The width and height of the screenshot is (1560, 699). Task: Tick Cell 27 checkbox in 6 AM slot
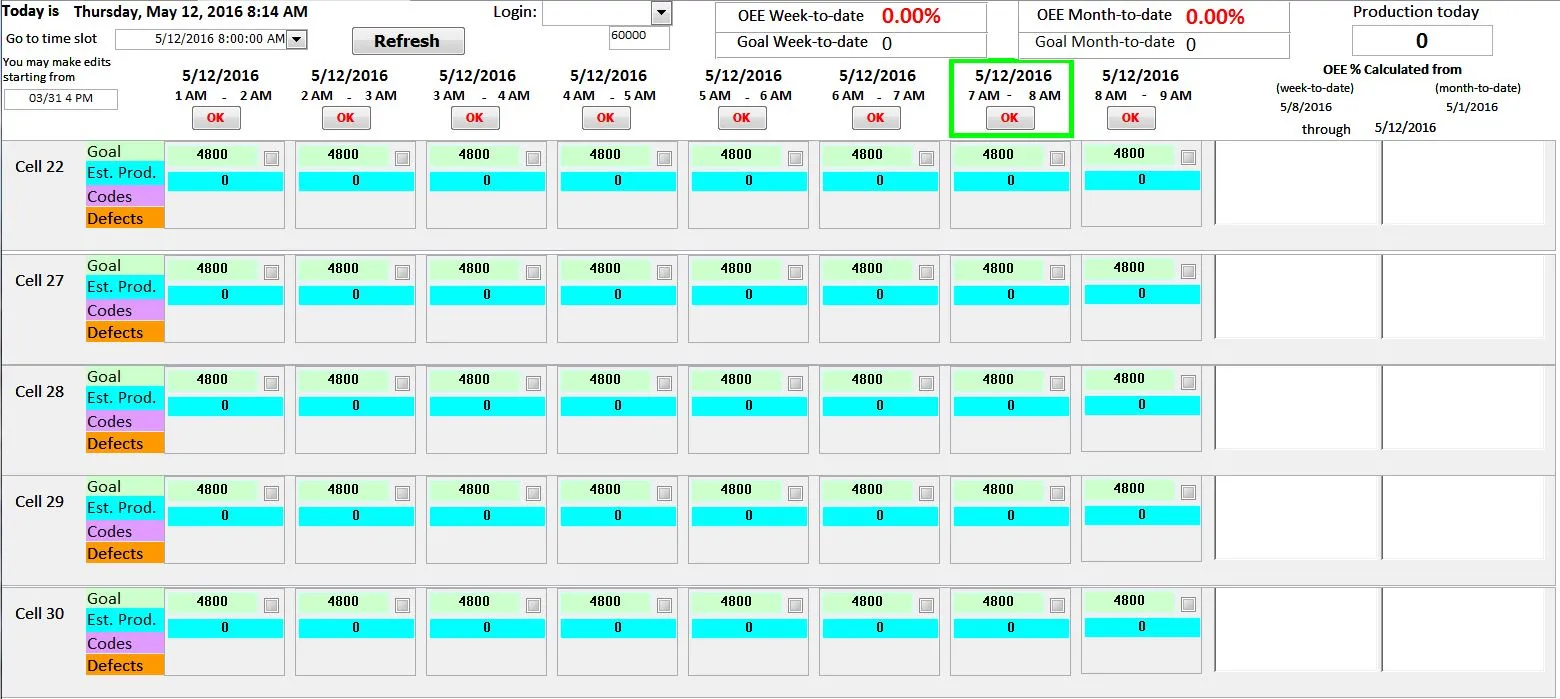pos(926,272)
